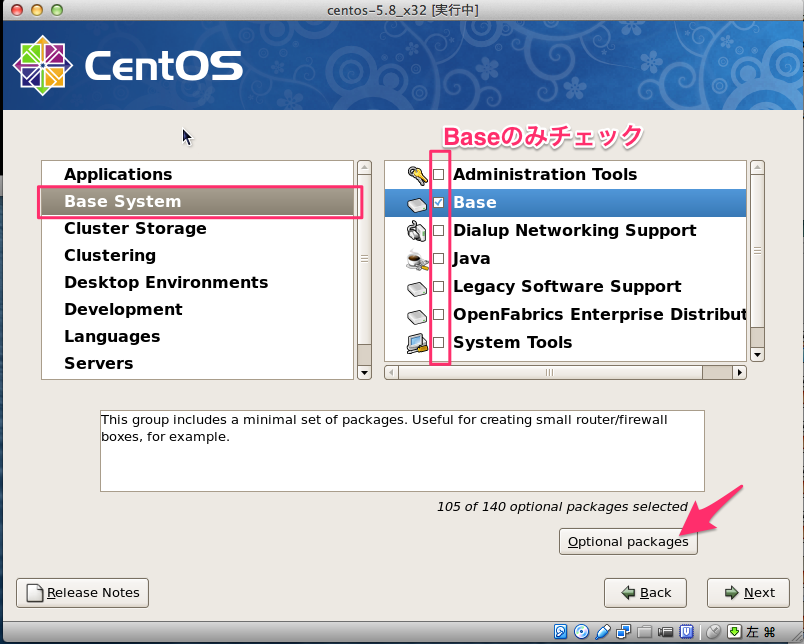
Task: Click the package list scroll-up arrow
Action: (x=757, y=167)
